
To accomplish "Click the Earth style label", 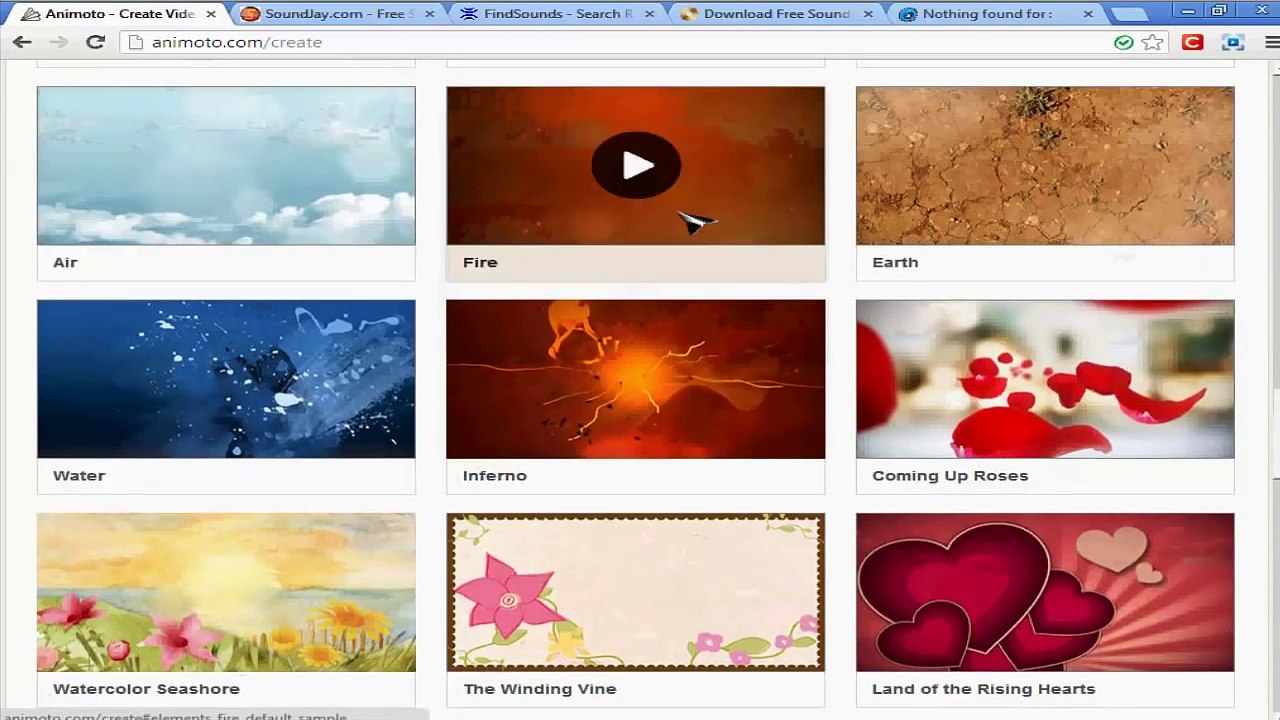I will pyautogui.click(x=895, y=262).
